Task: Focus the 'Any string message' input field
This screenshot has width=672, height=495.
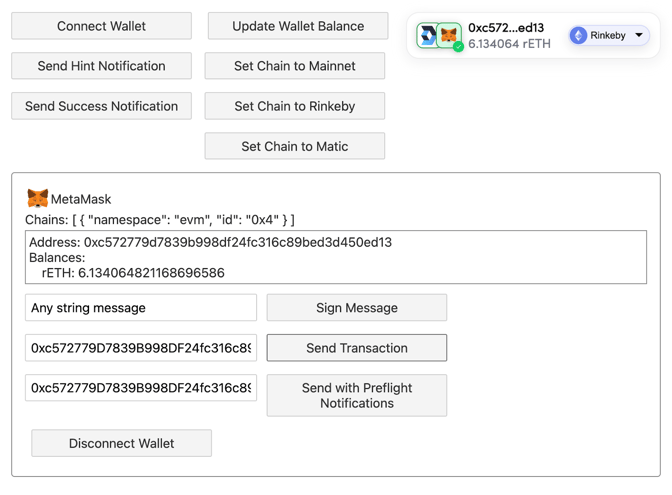Action: click(x=141, y=308)
